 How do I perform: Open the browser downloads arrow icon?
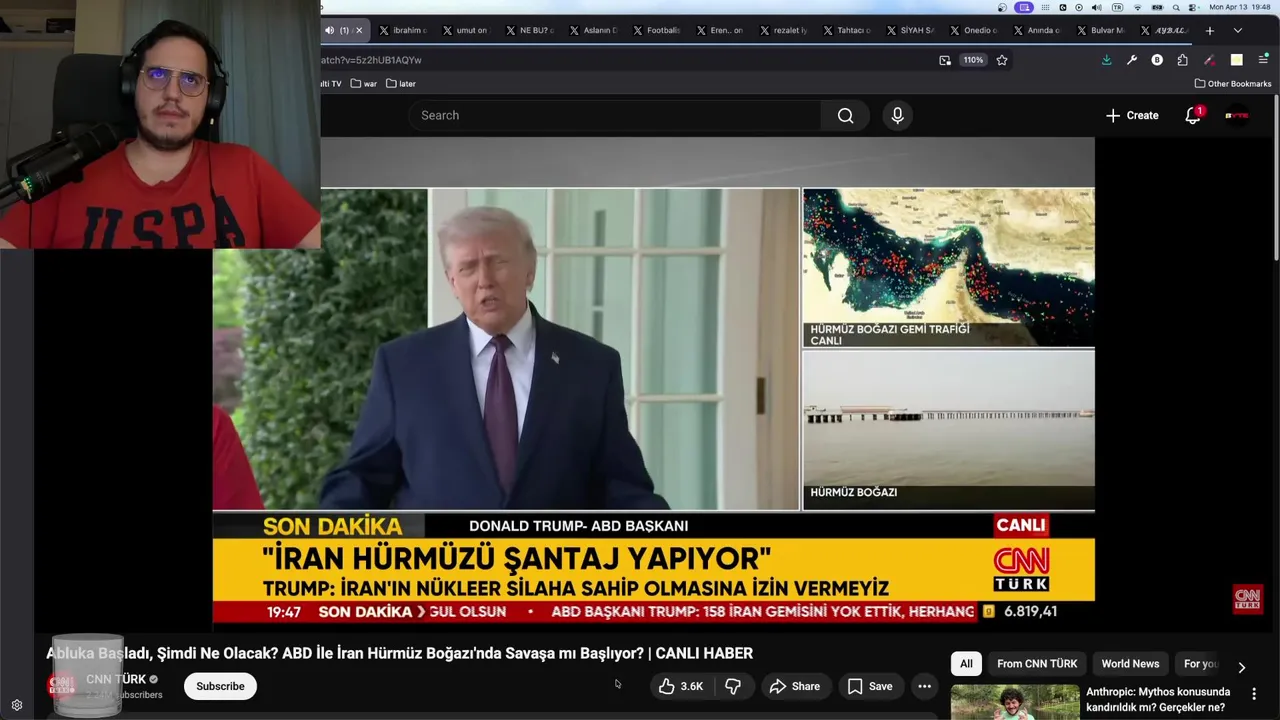pos(1106,60)
